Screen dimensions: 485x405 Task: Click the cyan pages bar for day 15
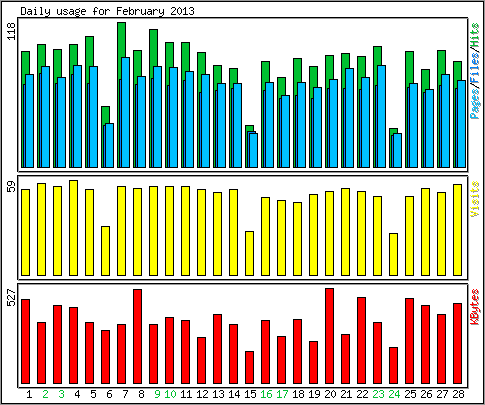254,150
